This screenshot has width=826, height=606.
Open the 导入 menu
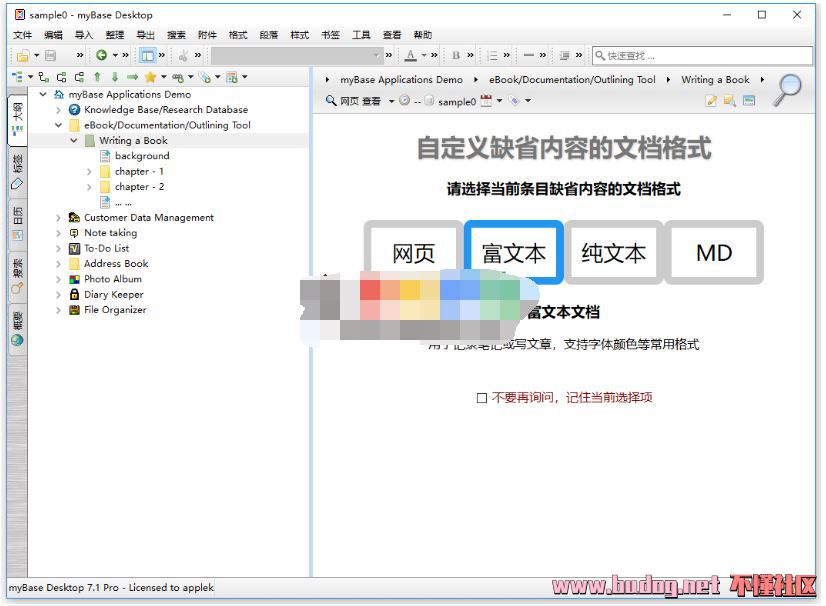coord(84,35)
